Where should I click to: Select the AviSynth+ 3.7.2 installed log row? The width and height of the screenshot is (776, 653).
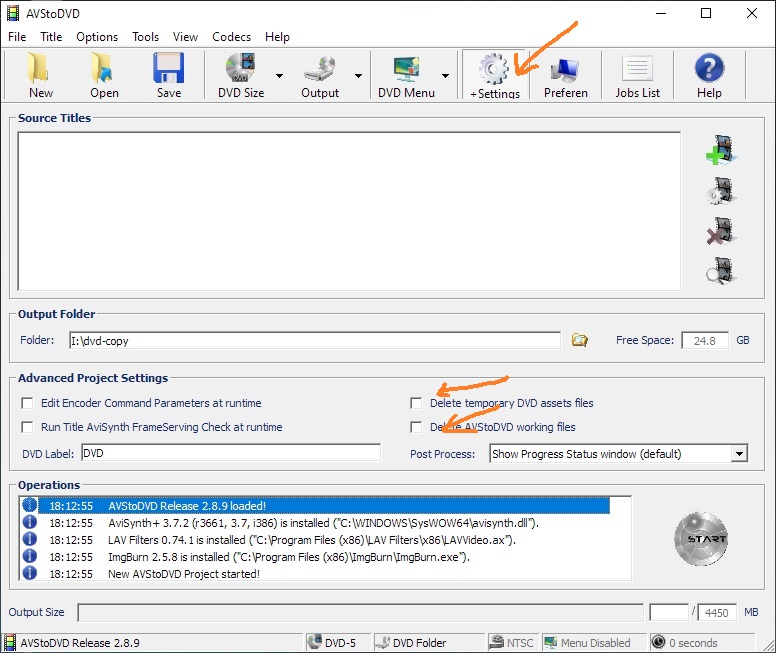315,523
